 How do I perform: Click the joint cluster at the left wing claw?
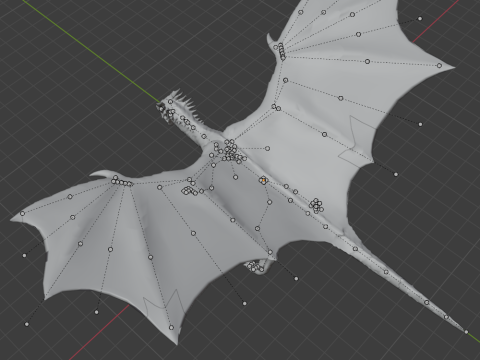(122, 182)
